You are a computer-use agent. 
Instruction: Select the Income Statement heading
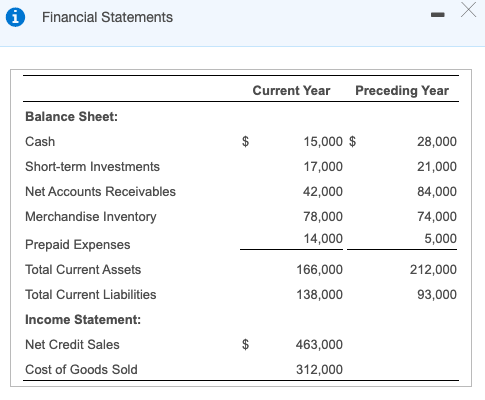point(83,320)
